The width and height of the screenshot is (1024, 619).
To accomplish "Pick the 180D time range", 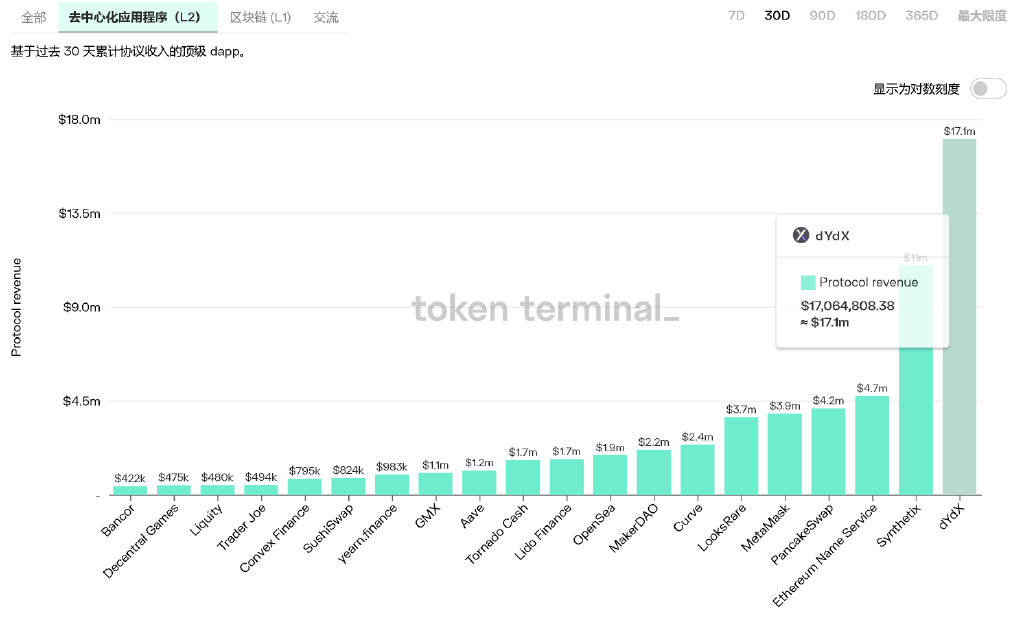I will coord(870,16).
